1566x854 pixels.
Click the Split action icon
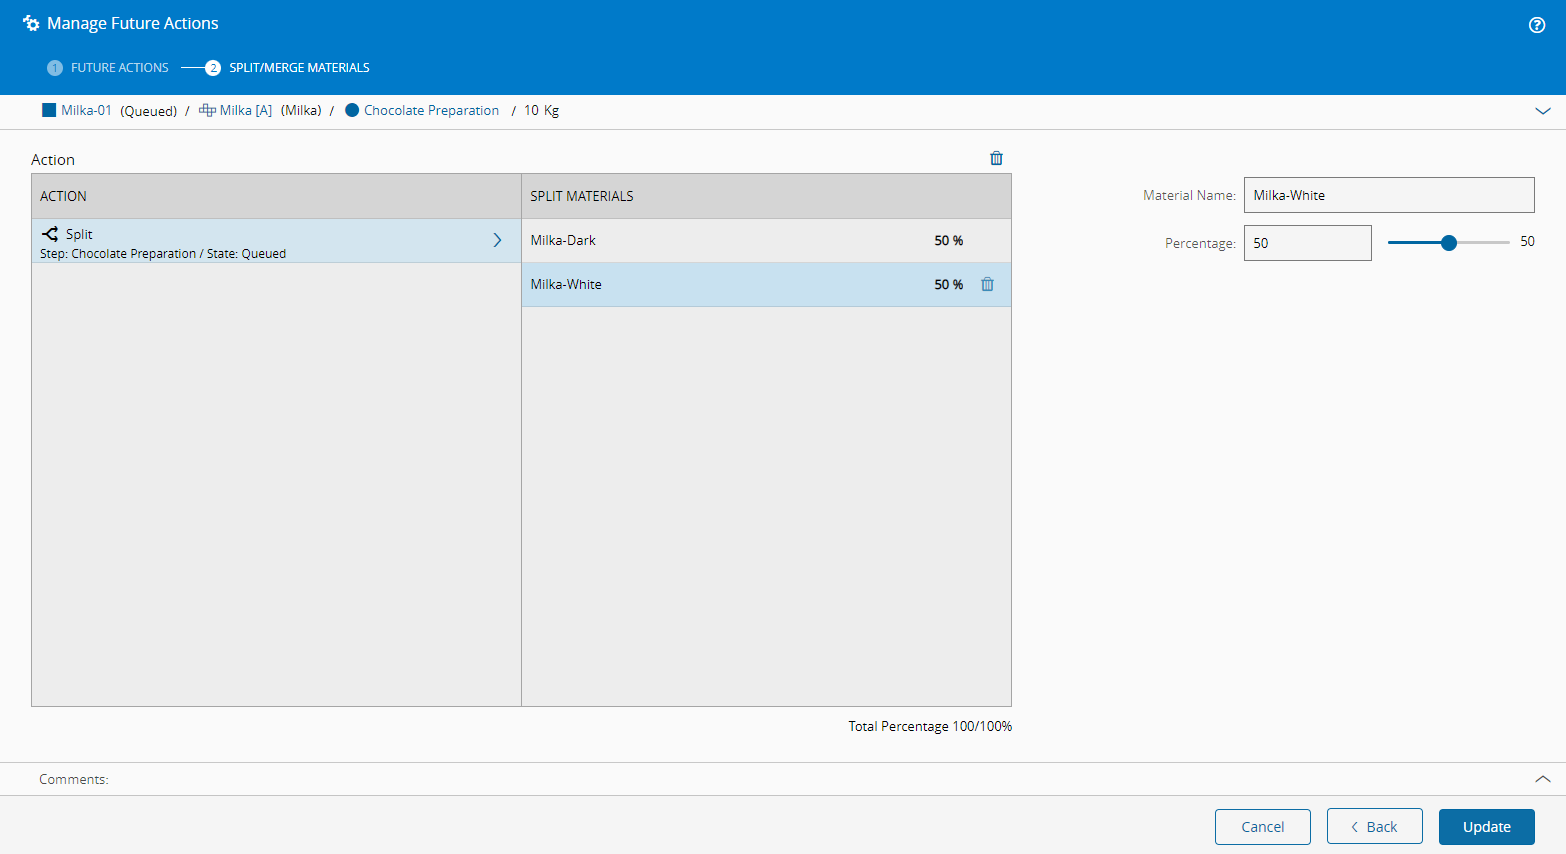pos(50,234)
